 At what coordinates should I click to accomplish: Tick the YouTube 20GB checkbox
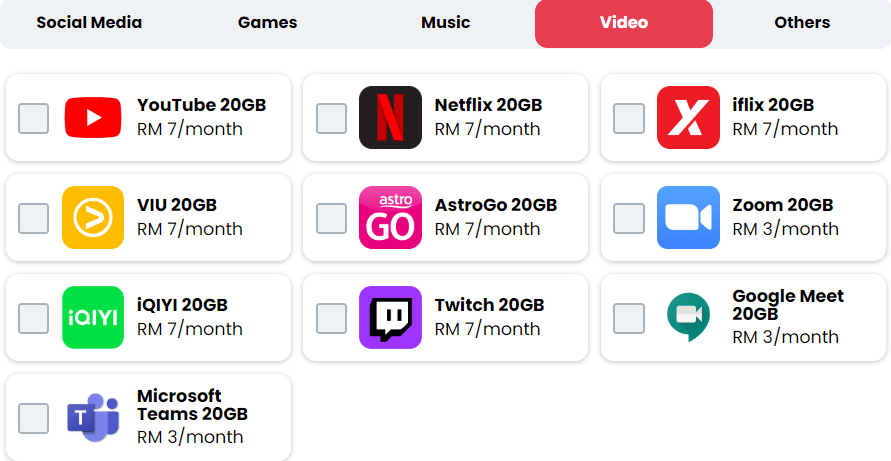coord(34,118)
